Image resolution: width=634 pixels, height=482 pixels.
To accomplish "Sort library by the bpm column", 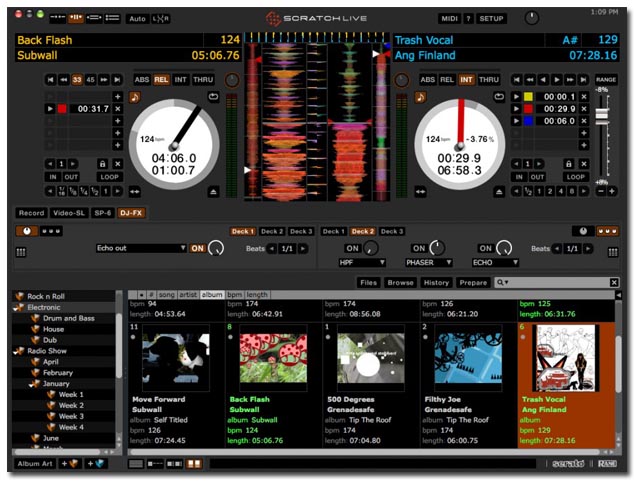I will pyautogui.click(x=234, y=295).
